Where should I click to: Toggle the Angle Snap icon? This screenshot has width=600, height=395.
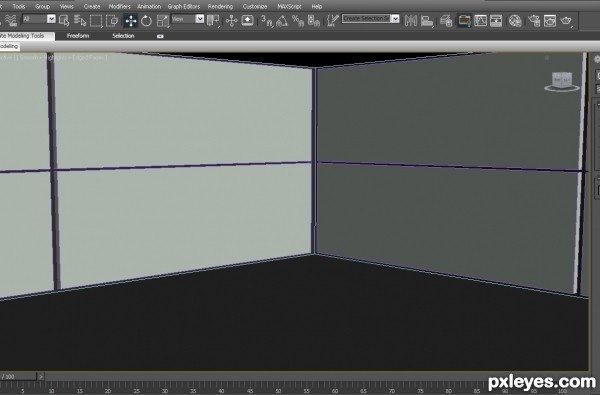282,21
